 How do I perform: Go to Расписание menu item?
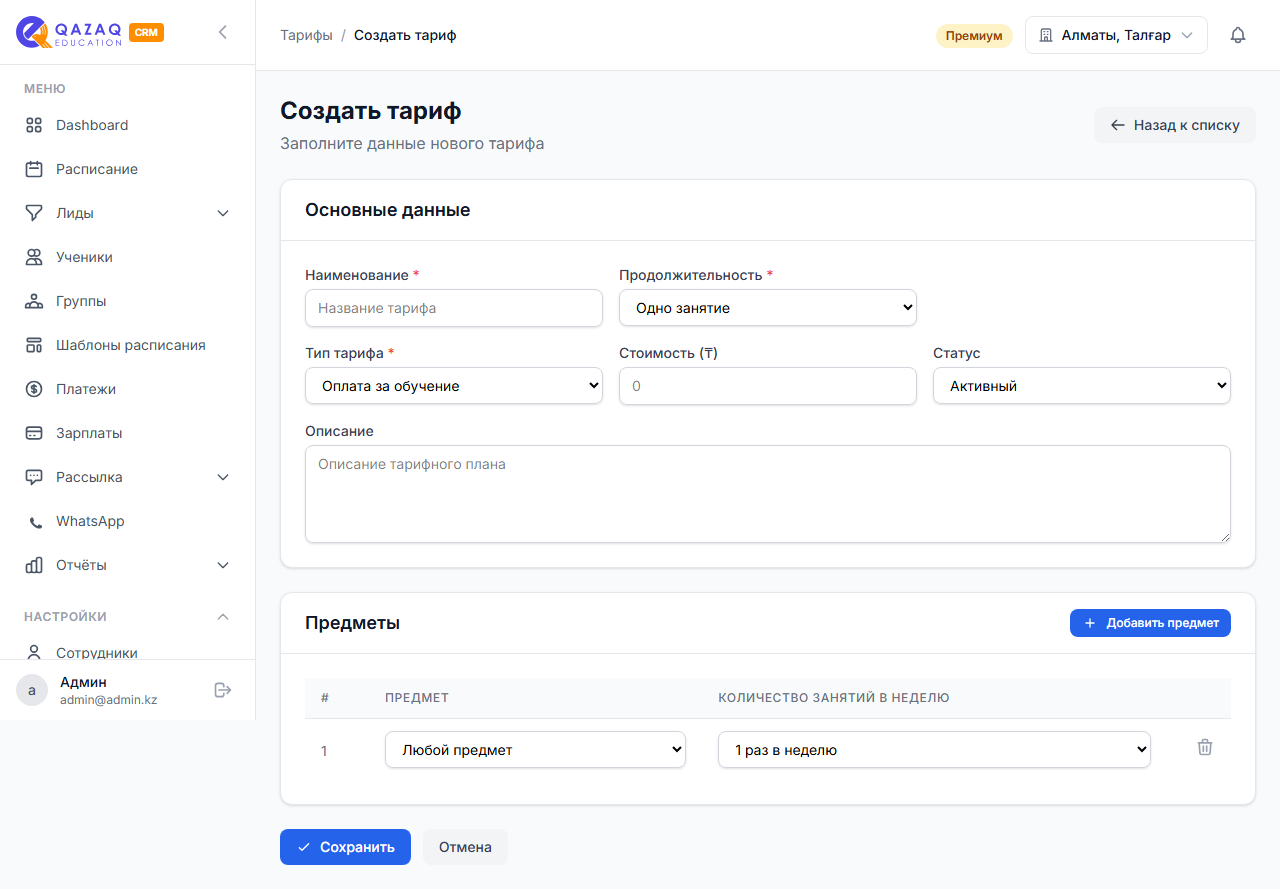(x=128, y=169)
